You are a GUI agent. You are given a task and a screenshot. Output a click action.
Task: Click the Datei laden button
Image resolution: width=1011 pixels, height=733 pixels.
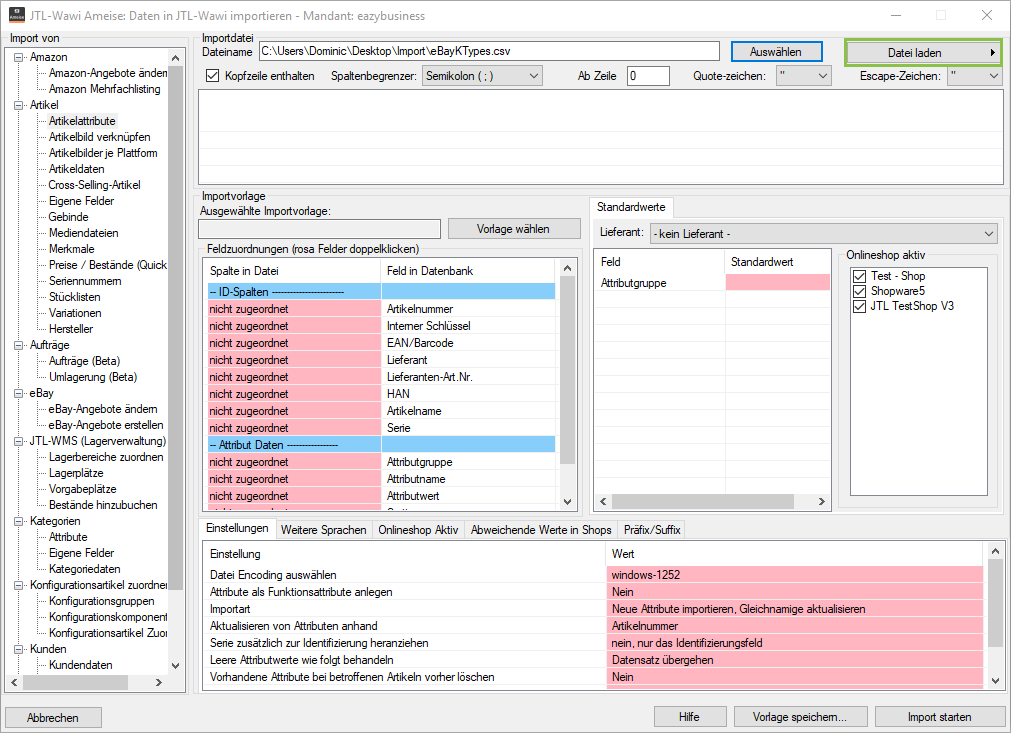[923, 53]
